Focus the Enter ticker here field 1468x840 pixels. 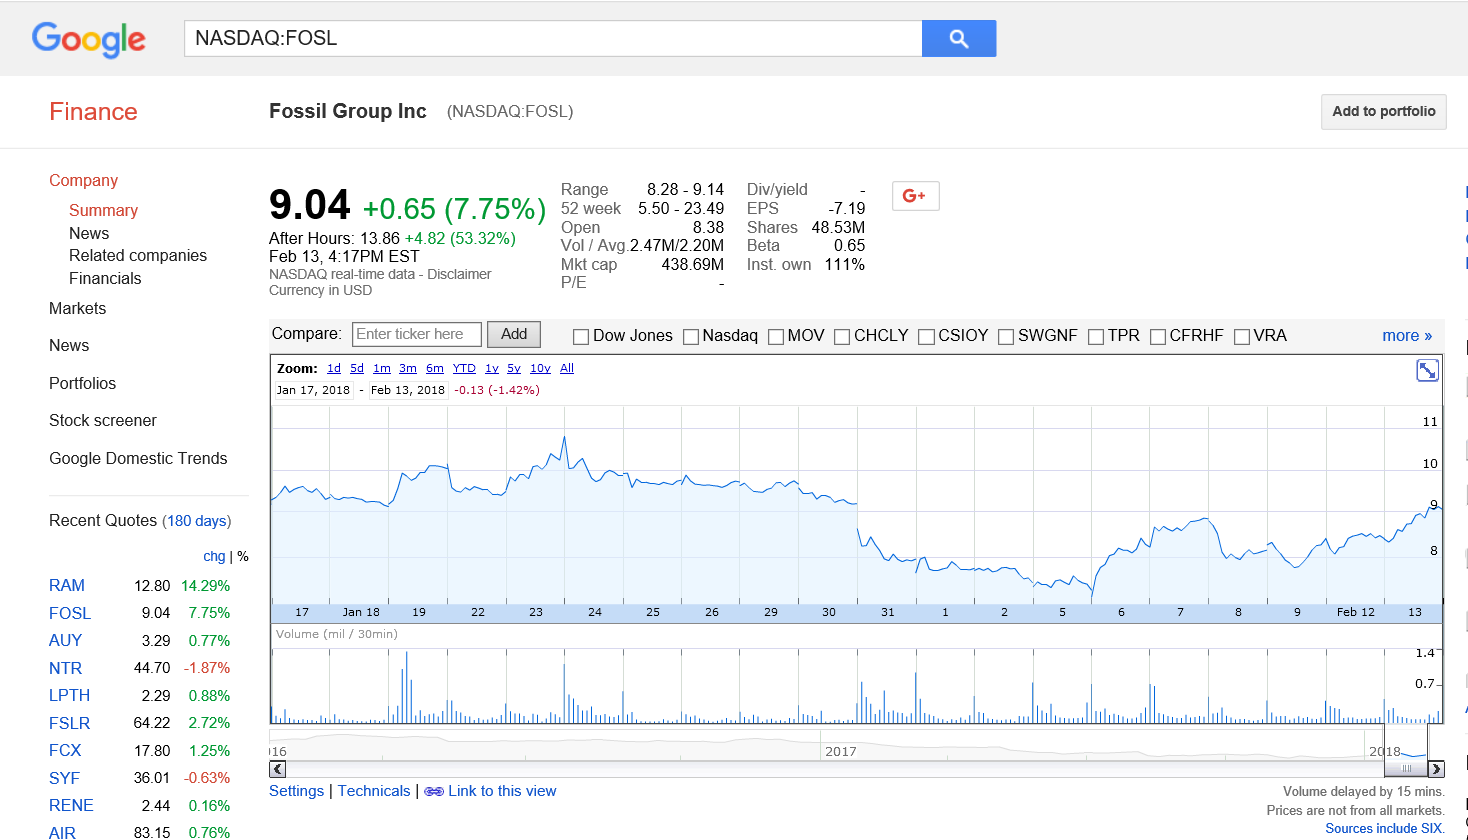[x=417, y=335]
